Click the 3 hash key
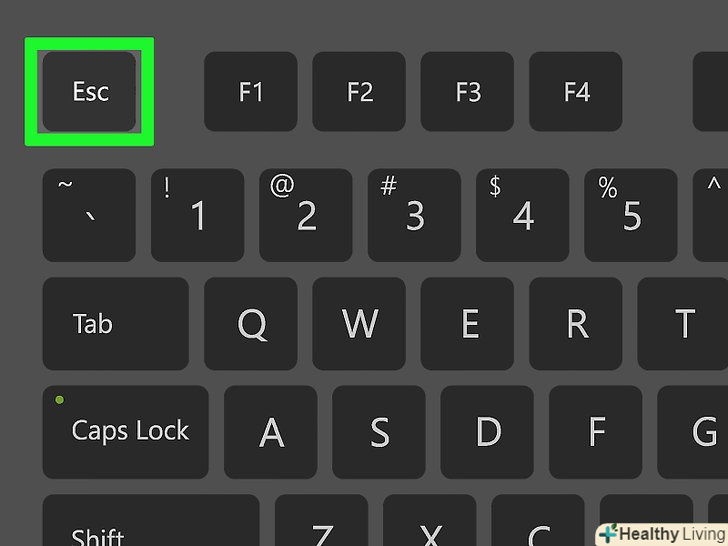The width and height of the screenshot is (728, 546). coord(414,215)
